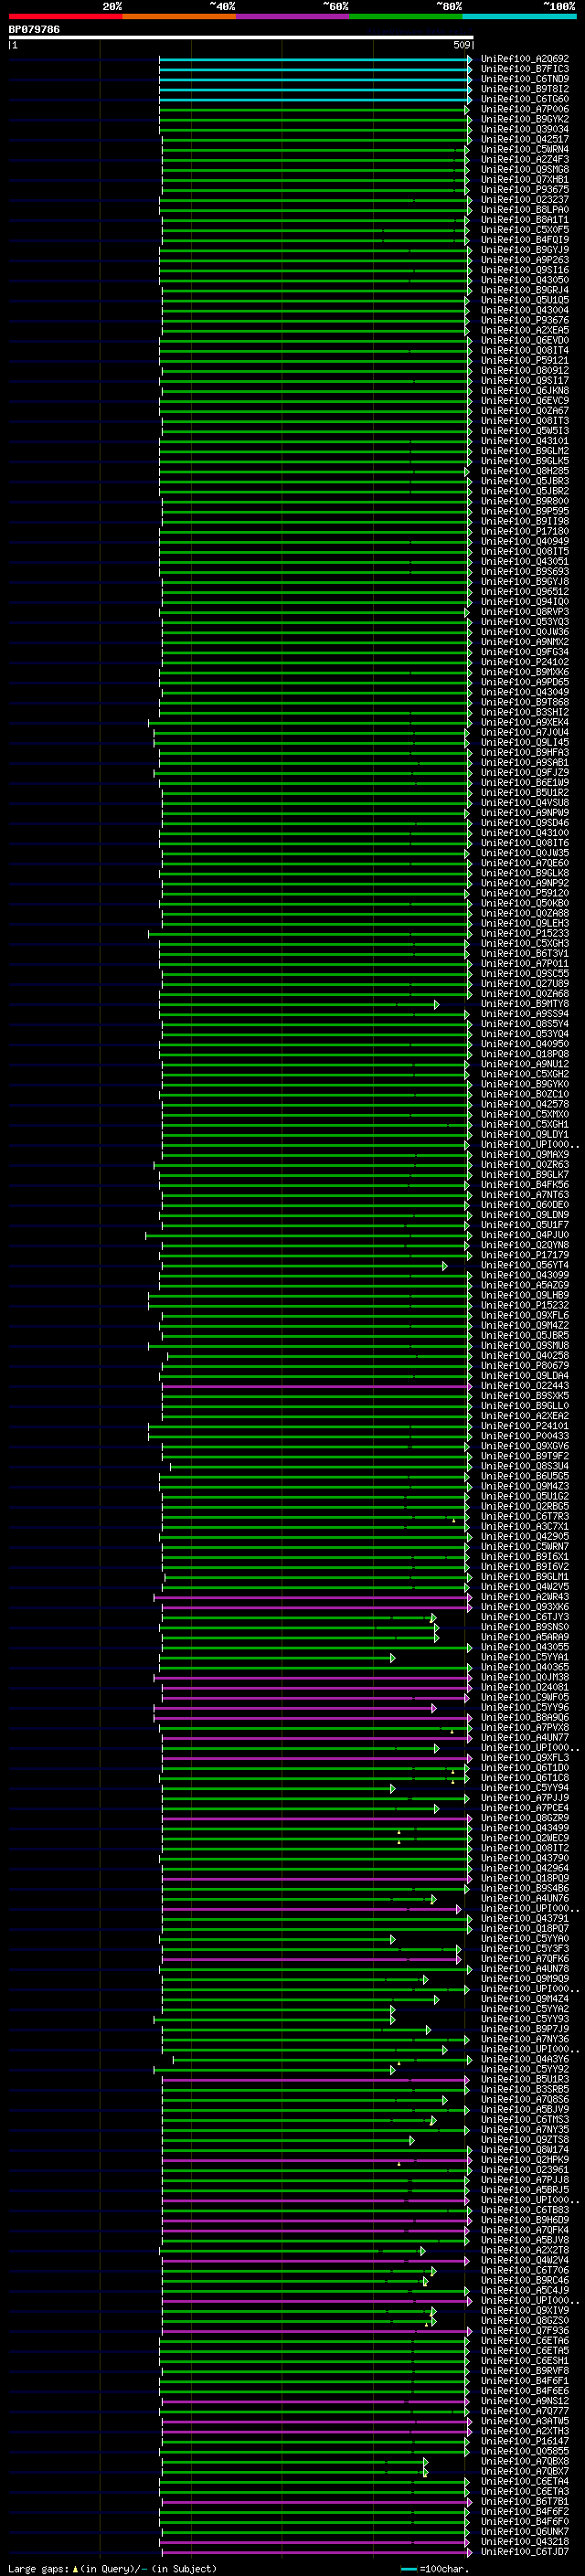Open hit UniRef100_C6TND9
585x2576 pixels.
(525, 79)
